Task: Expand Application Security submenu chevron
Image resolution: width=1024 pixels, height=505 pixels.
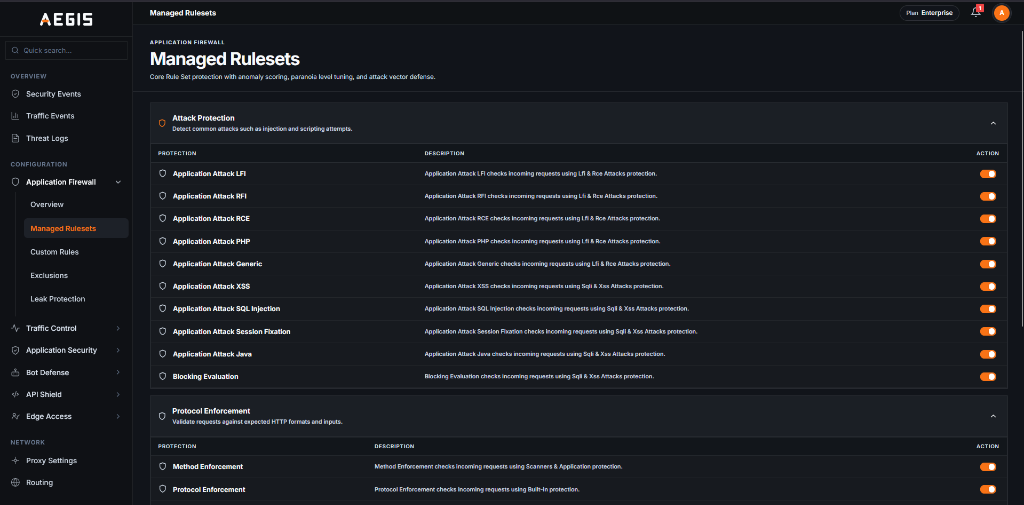Action: pos(118,350)
